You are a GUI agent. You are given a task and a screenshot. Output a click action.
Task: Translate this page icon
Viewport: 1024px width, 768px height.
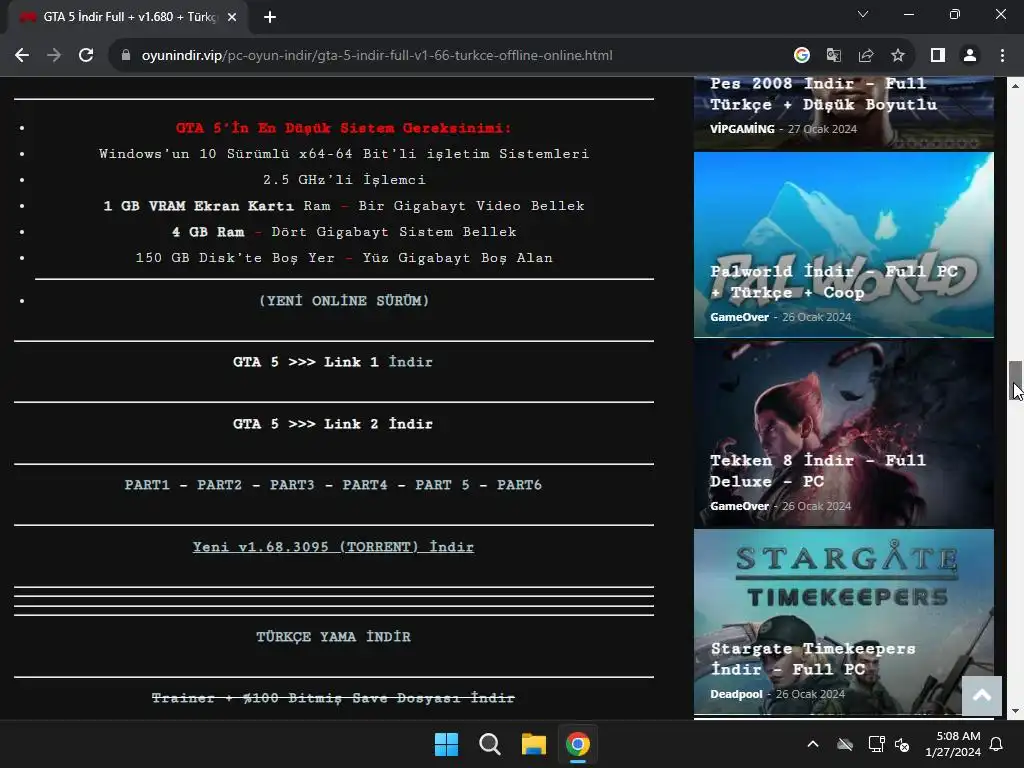(834, 56)
